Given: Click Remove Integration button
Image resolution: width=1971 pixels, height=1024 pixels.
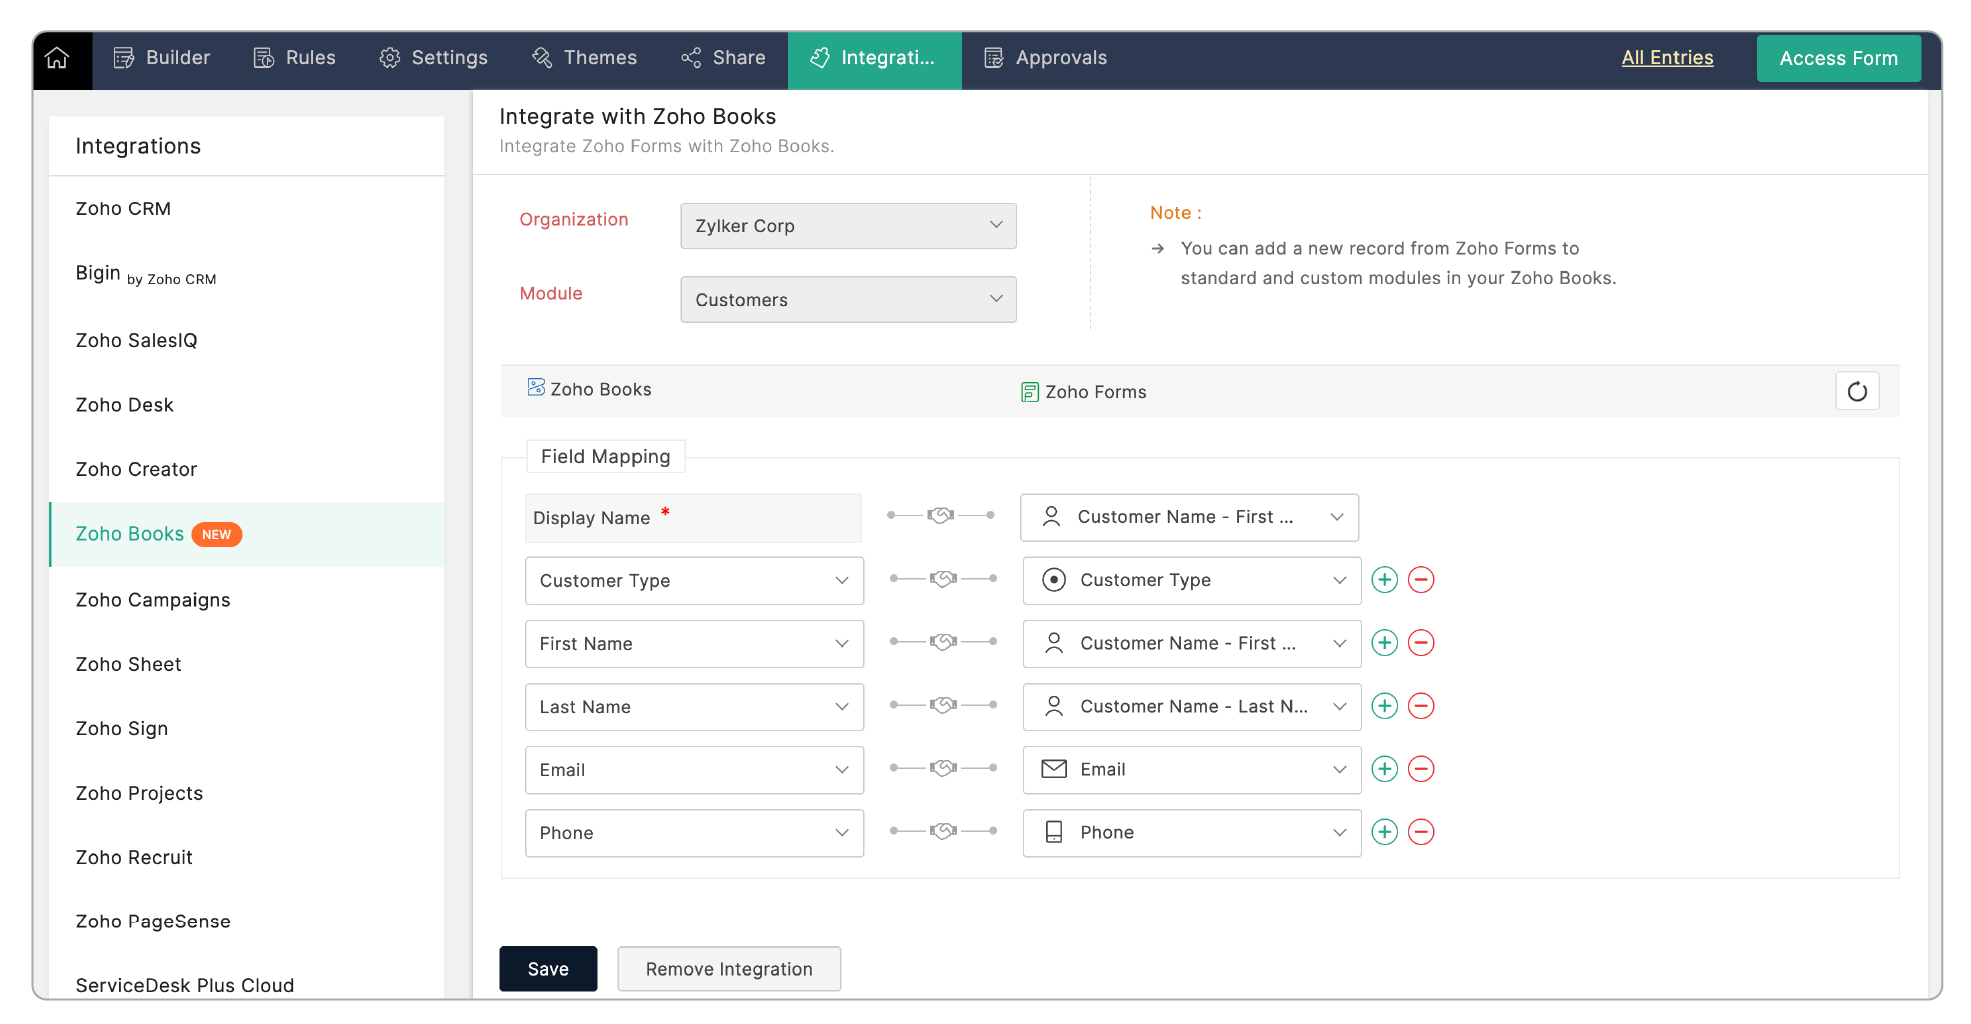Looking at the screenshot, I should (x=729, y=969).
